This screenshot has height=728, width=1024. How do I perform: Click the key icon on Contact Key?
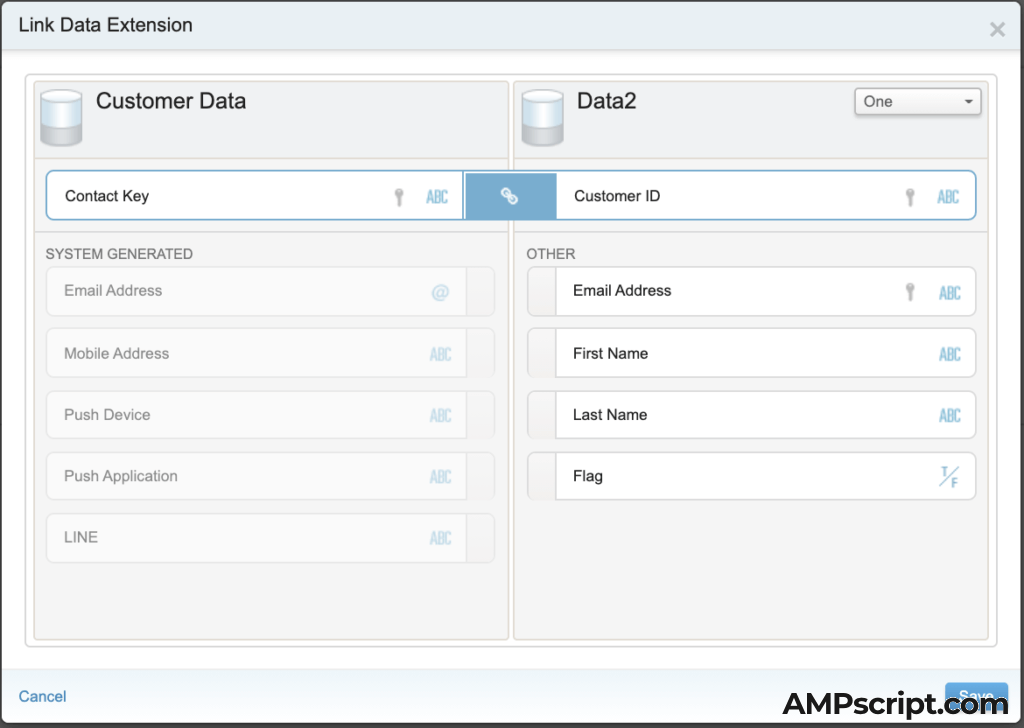399,197
